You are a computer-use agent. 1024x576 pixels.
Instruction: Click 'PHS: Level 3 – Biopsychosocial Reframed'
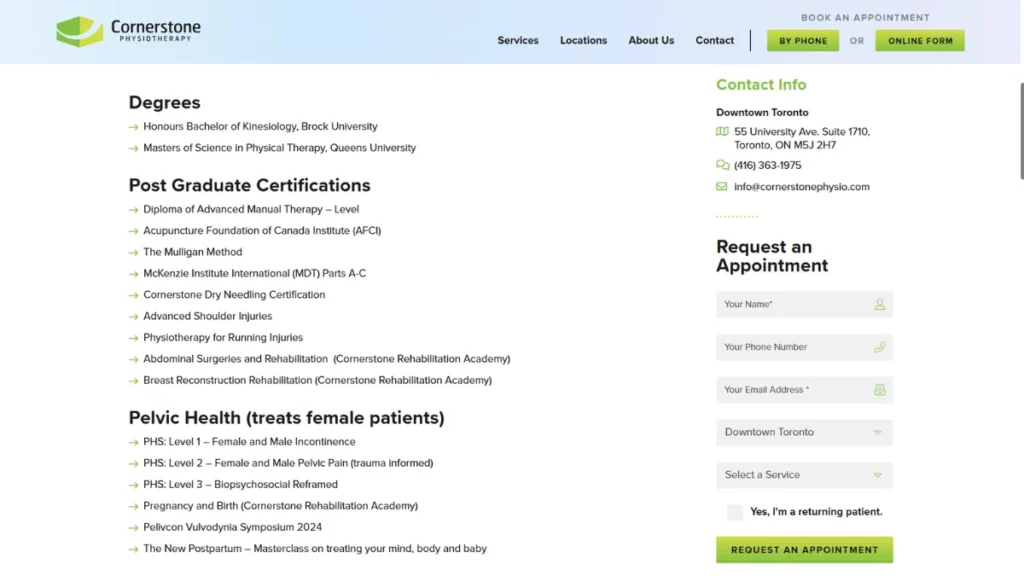pos(240,485)
